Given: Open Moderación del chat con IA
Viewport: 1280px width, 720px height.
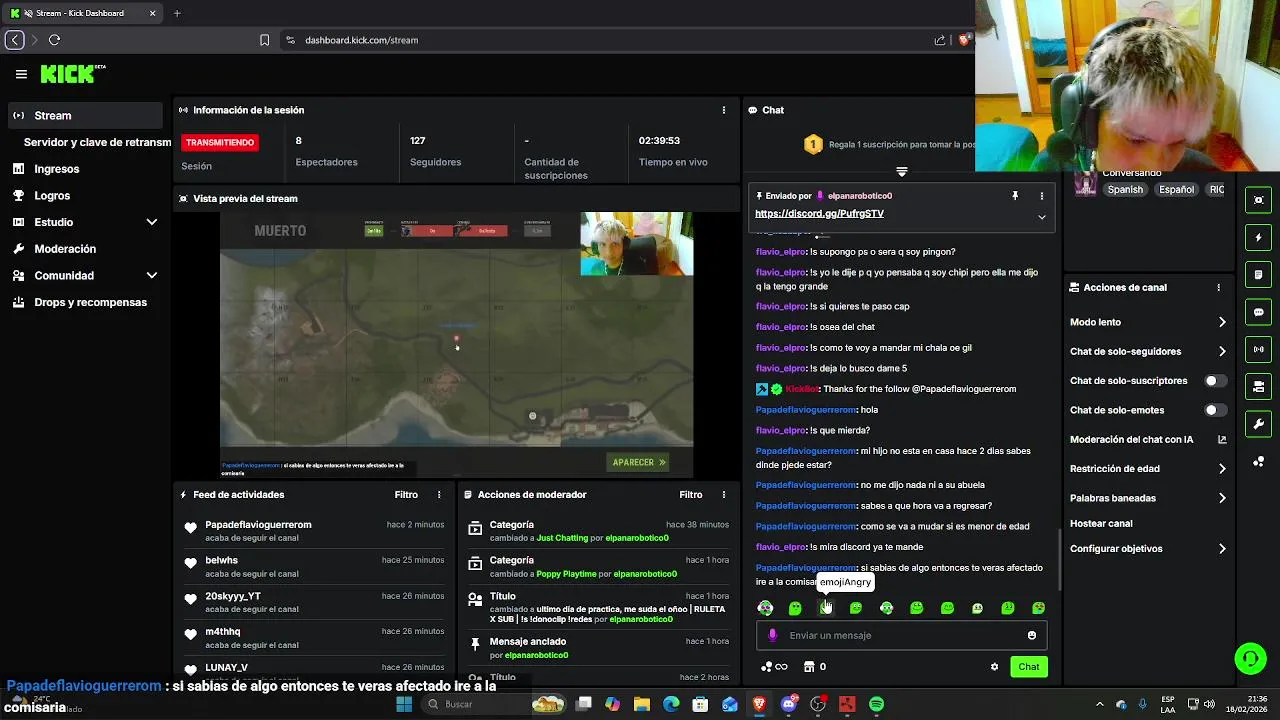Looking at the screenshot, I should [x=1147, y=439].
